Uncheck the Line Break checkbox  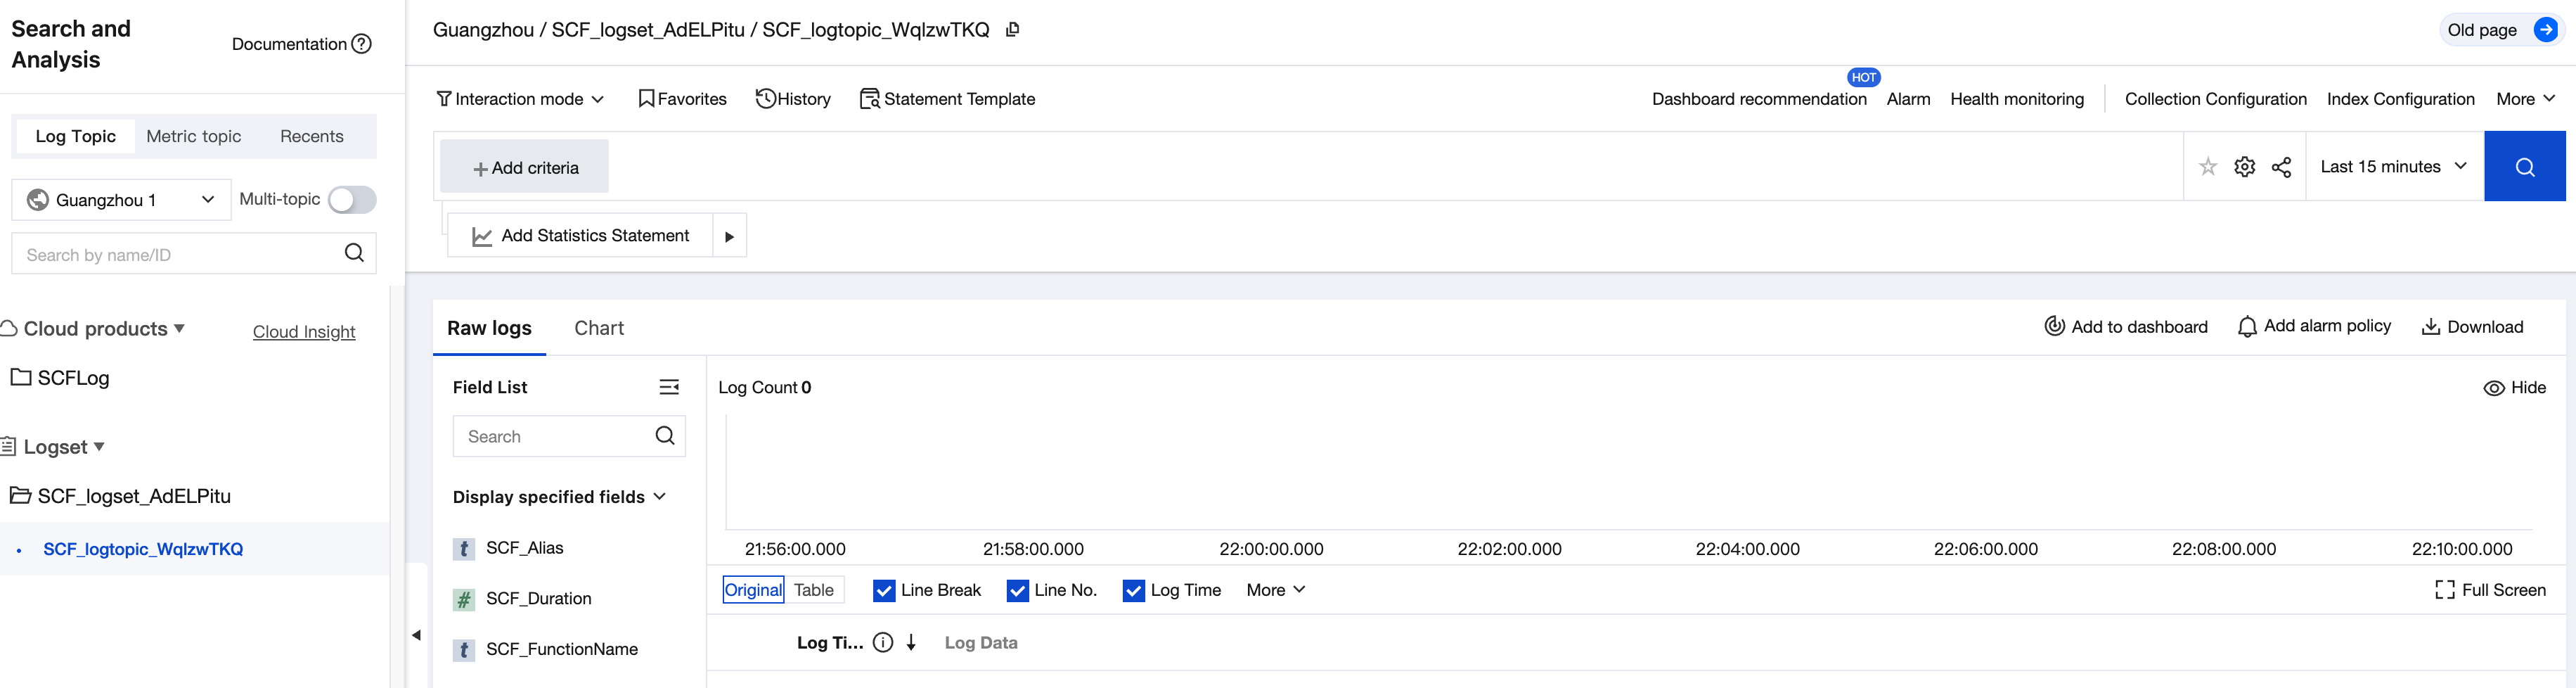coord(884,591)
